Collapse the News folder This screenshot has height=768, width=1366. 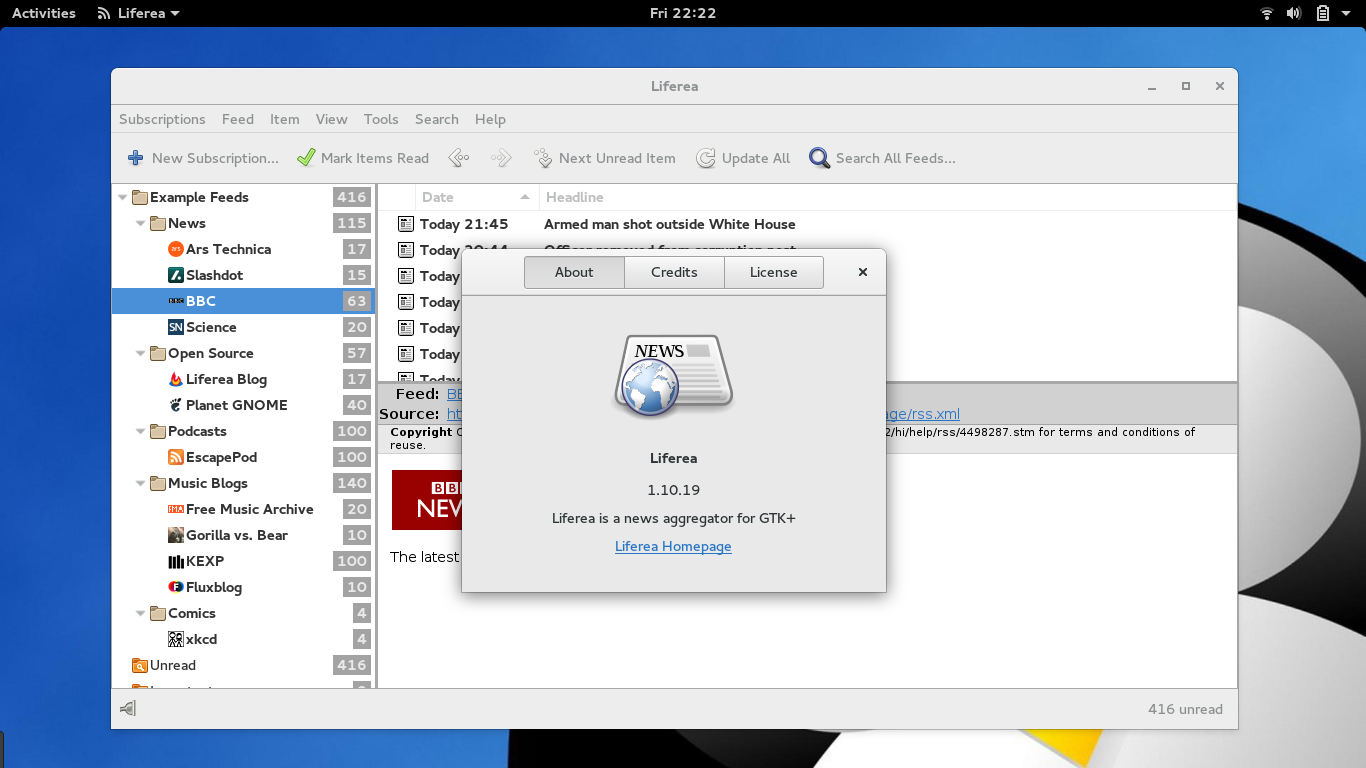tap(141, 223)
